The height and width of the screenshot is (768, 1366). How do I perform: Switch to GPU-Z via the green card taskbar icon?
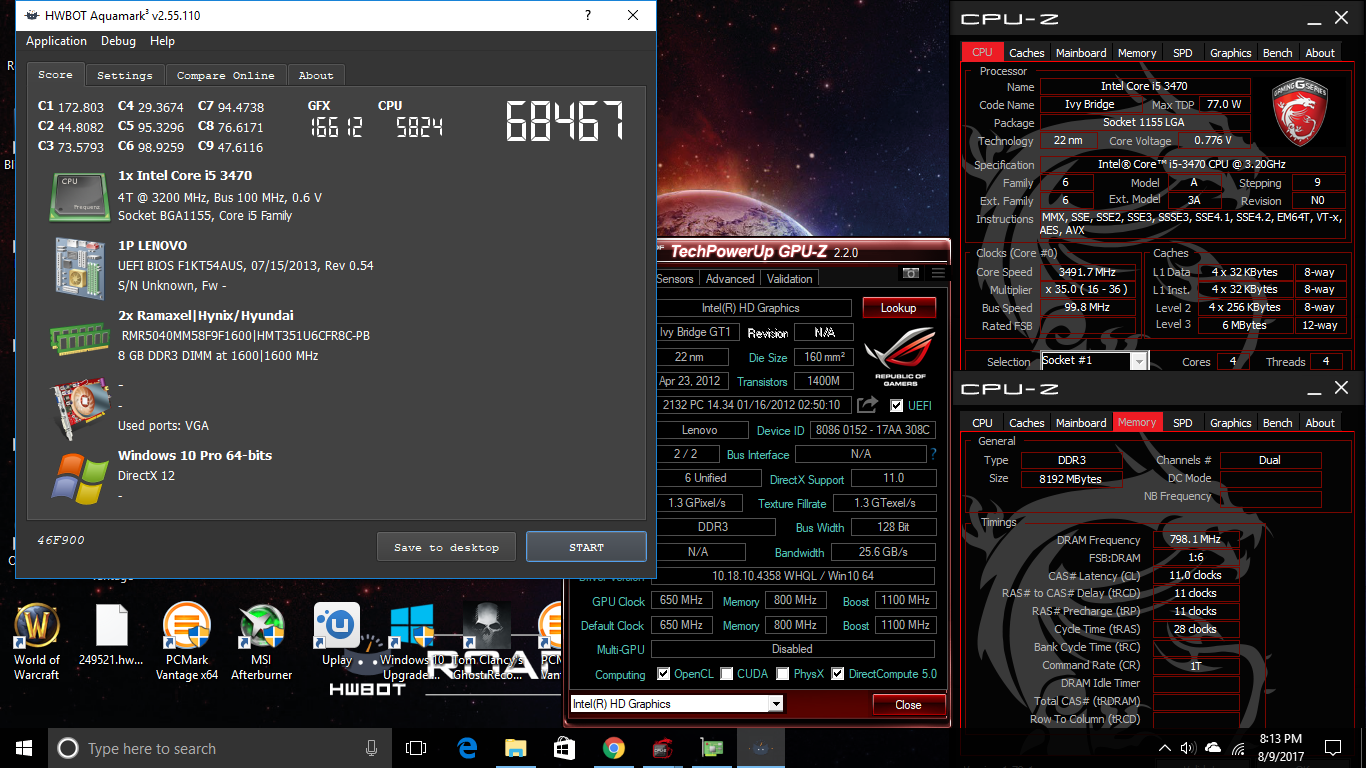click(x=712, y=748)
